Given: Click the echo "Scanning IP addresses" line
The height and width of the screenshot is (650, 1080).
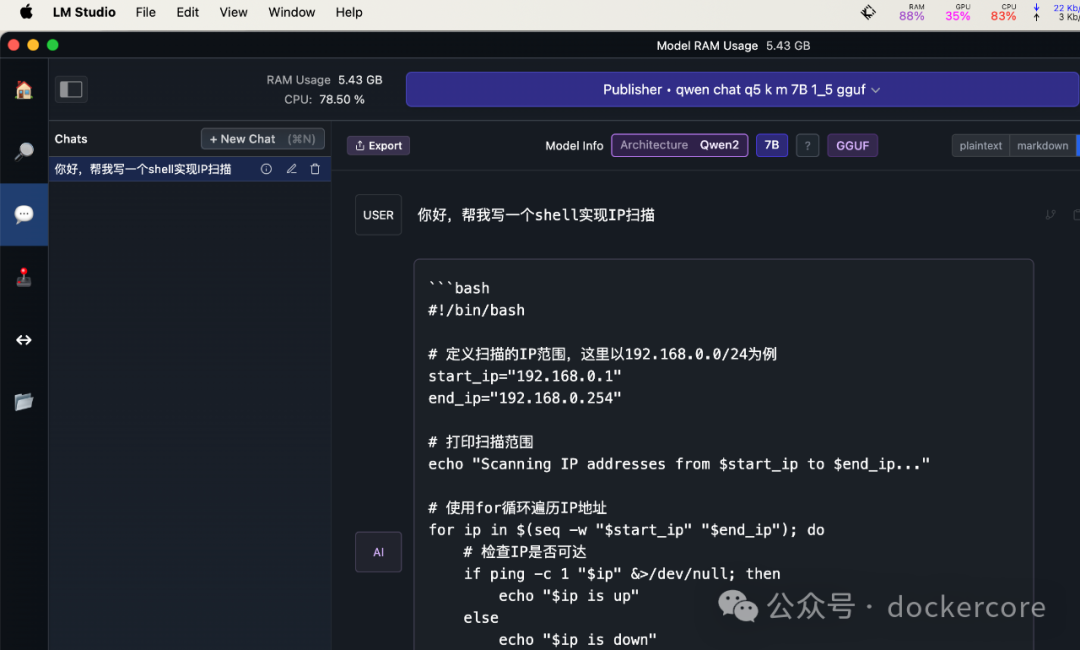Looking at the screenshot, I should point(679,464).
